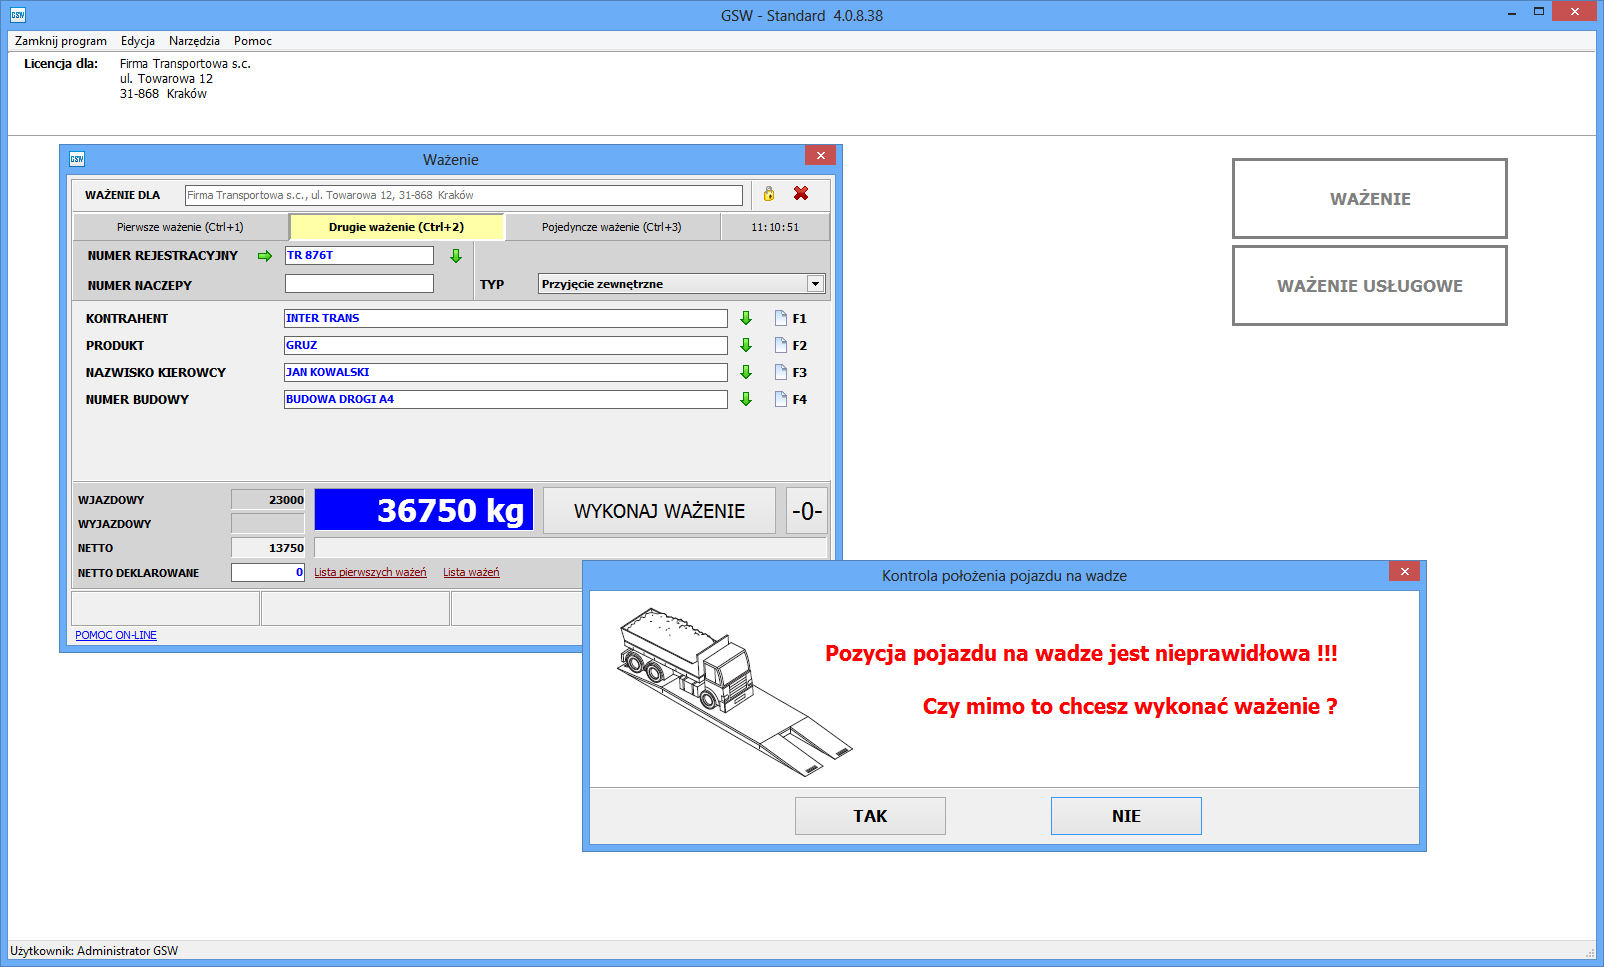Expand the Typ dropdown list
Image resolution: width=1604 pixels, height=967 pixels.
coord(815,284)
